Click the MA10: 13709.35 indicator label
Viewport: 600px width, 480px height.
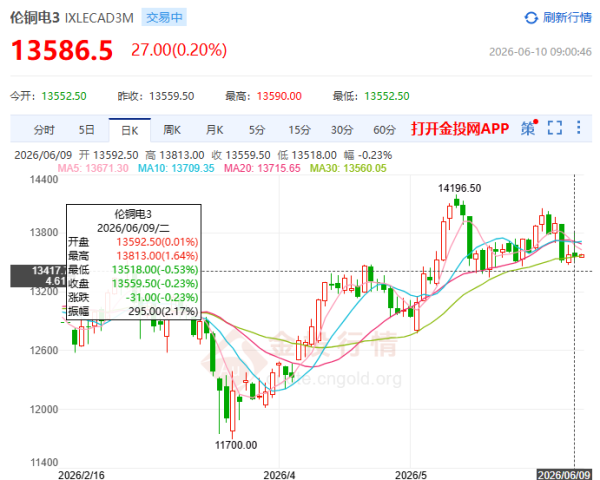(176, 168)
